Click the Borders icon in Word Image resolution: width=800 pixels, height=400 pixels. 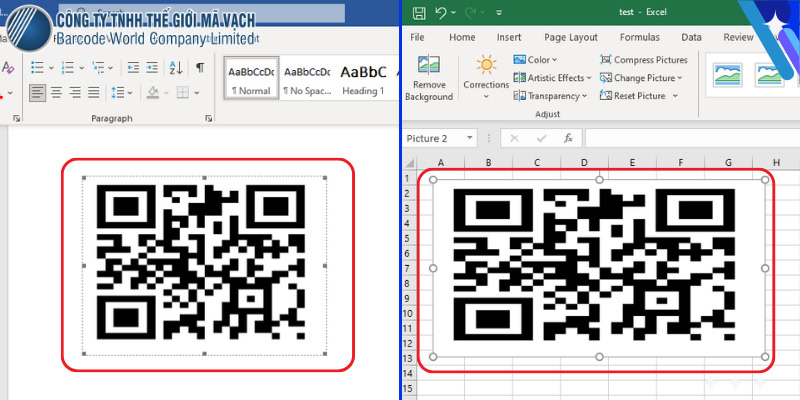click(183, 93)
